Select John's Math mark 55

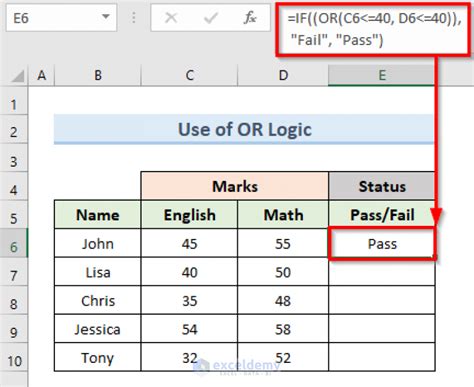[283, 243]
